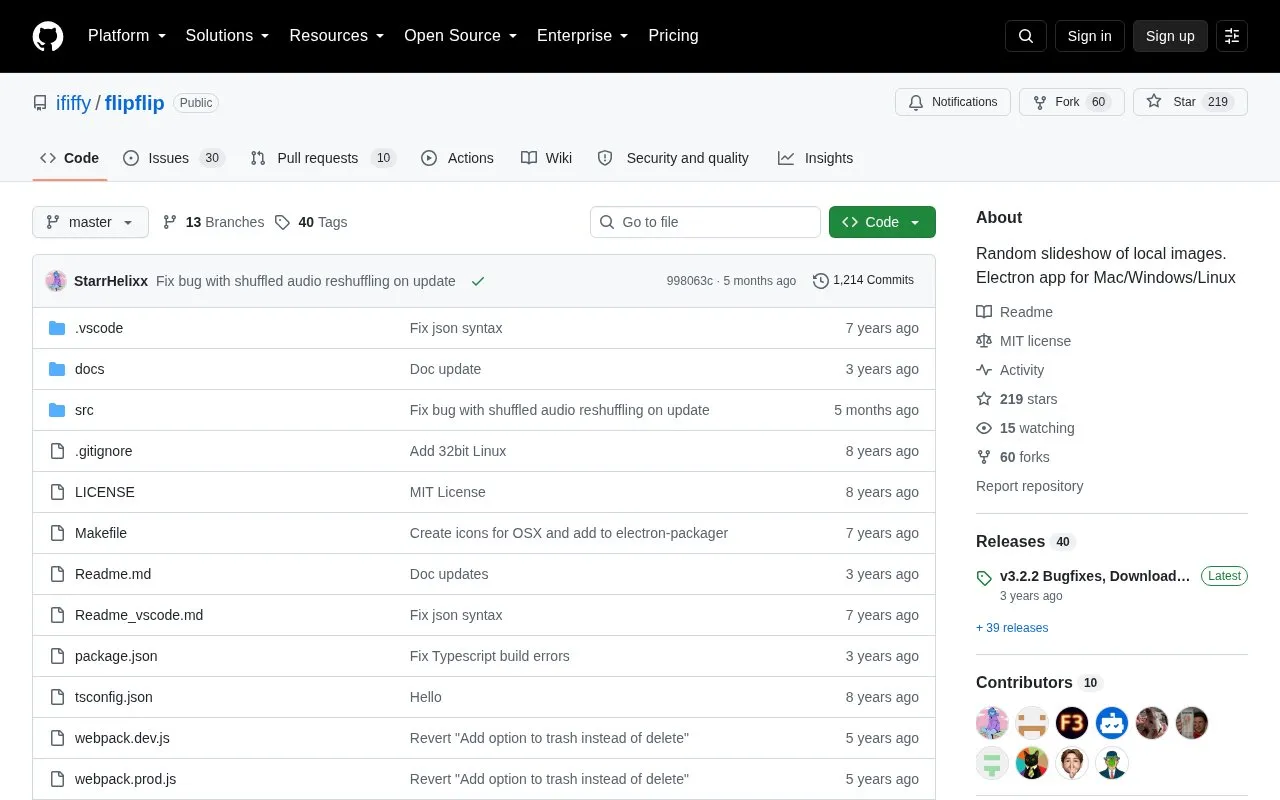
Task: Expand the master branch dropdown
Action: point(90,222)
